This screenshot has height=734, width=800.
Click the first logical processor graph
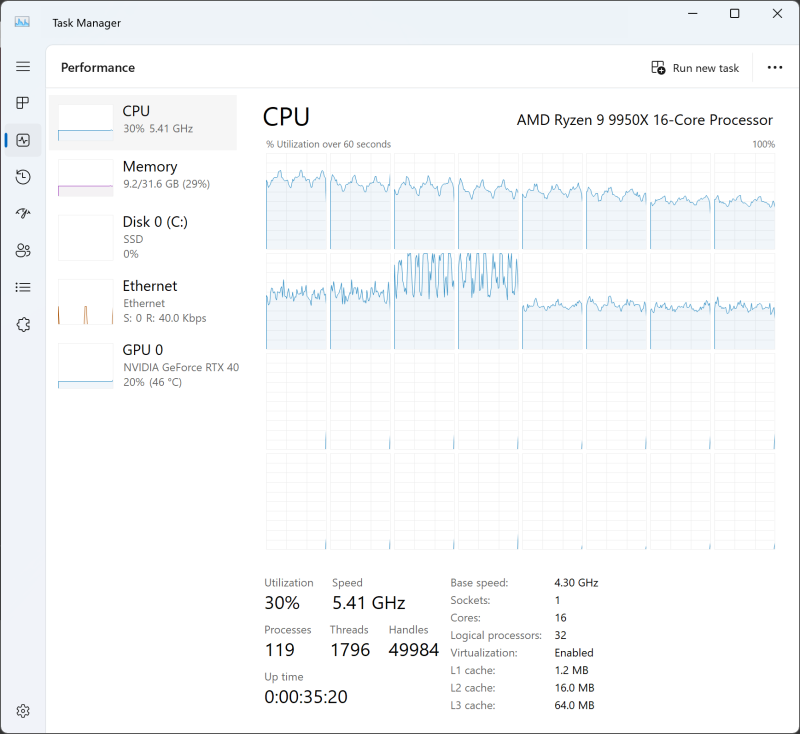click(x=296, y=201)
